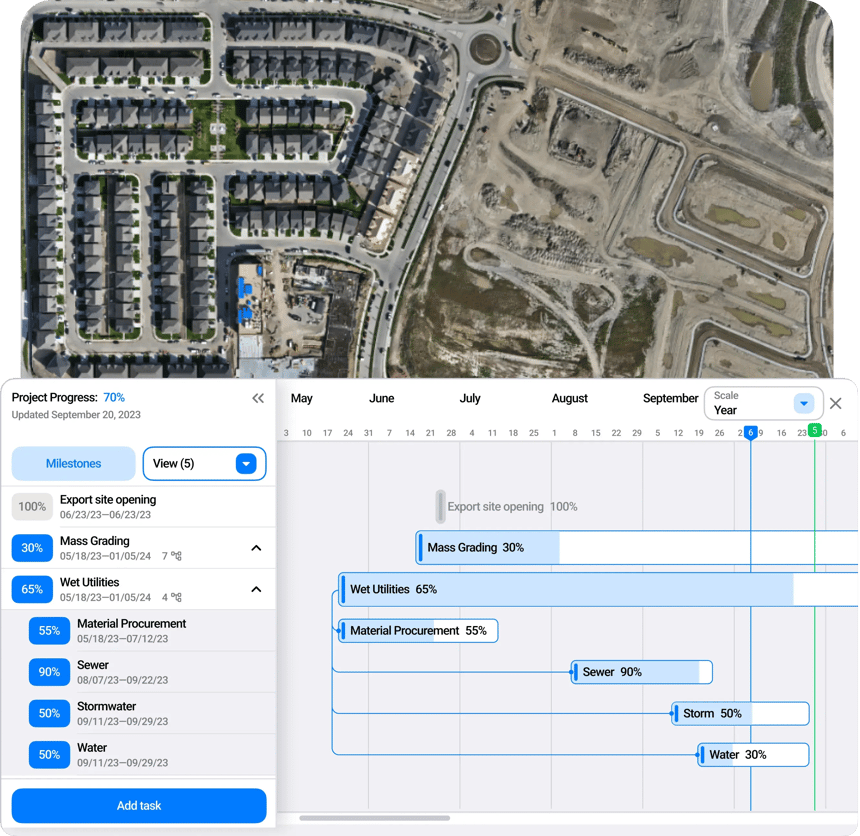Click the 55% badge on Material Procurement
This screenshot has width=860, height=836.
coord(49,631)
